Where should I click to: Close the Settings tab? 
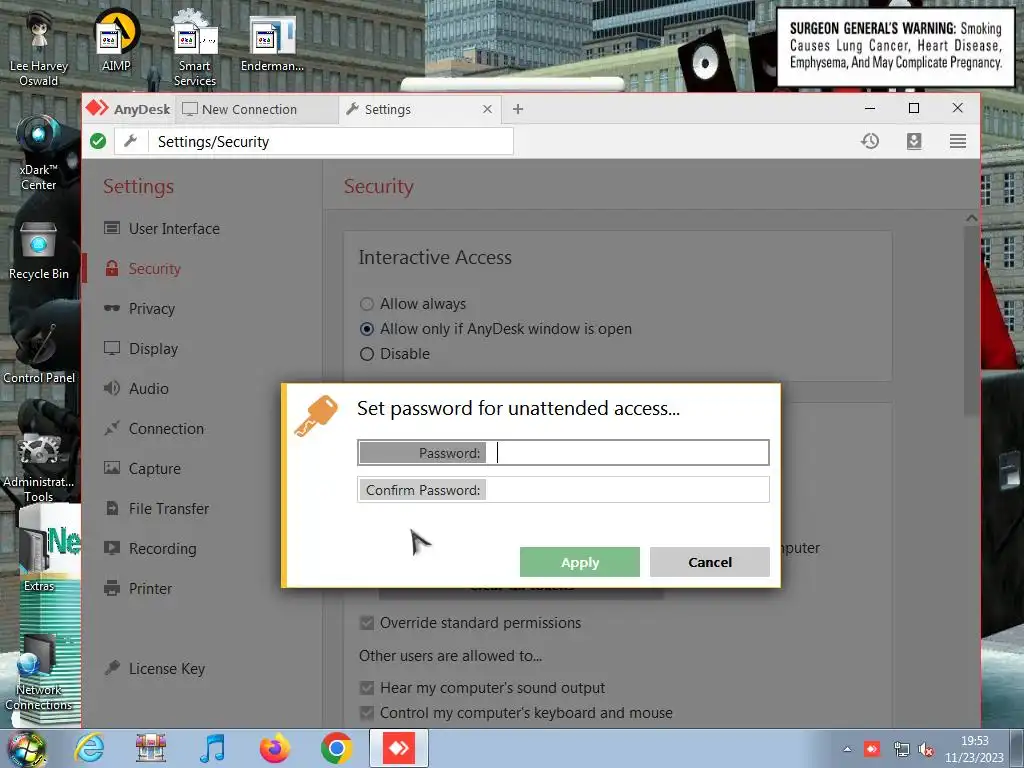[487, 109]
